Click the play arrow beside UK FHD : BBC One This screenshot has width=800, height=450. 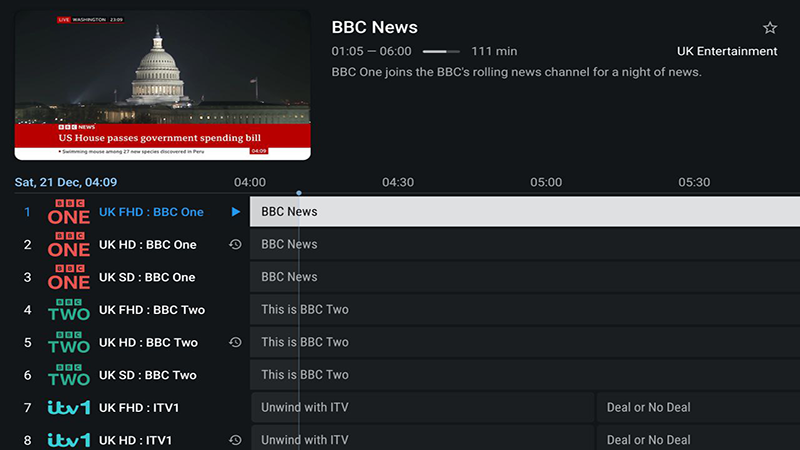click(x=235, y=212)
